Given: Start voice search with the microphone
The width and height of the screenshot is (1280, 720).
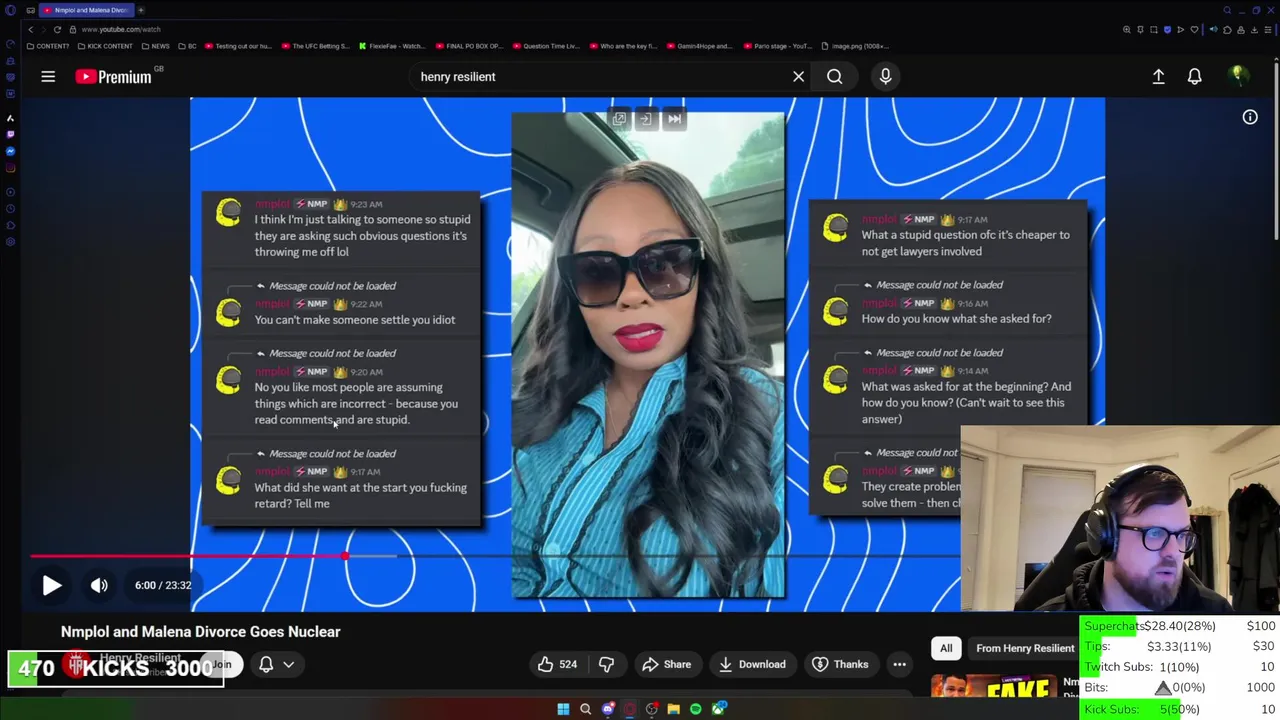Looking at the screenshot, I should (x=885, y=76).
